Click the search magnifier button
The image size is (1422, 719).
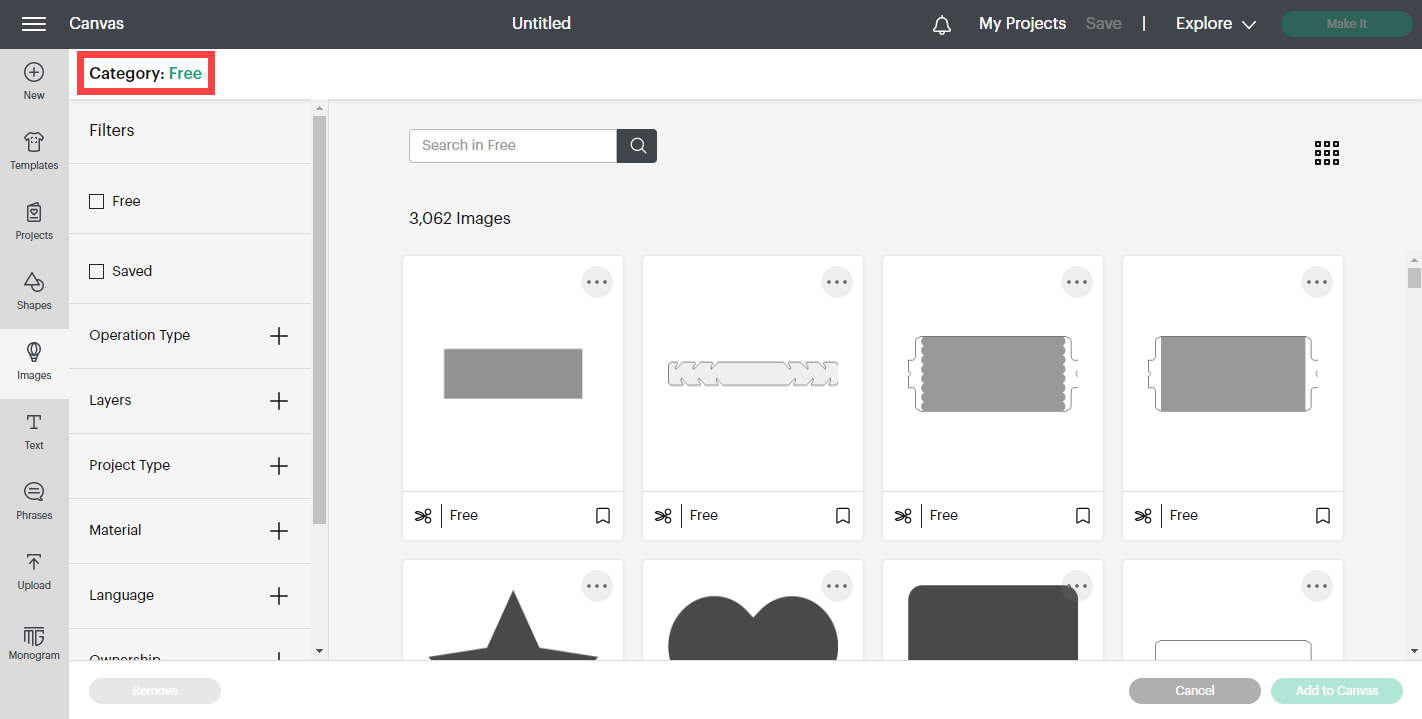[x=637, y=146]
